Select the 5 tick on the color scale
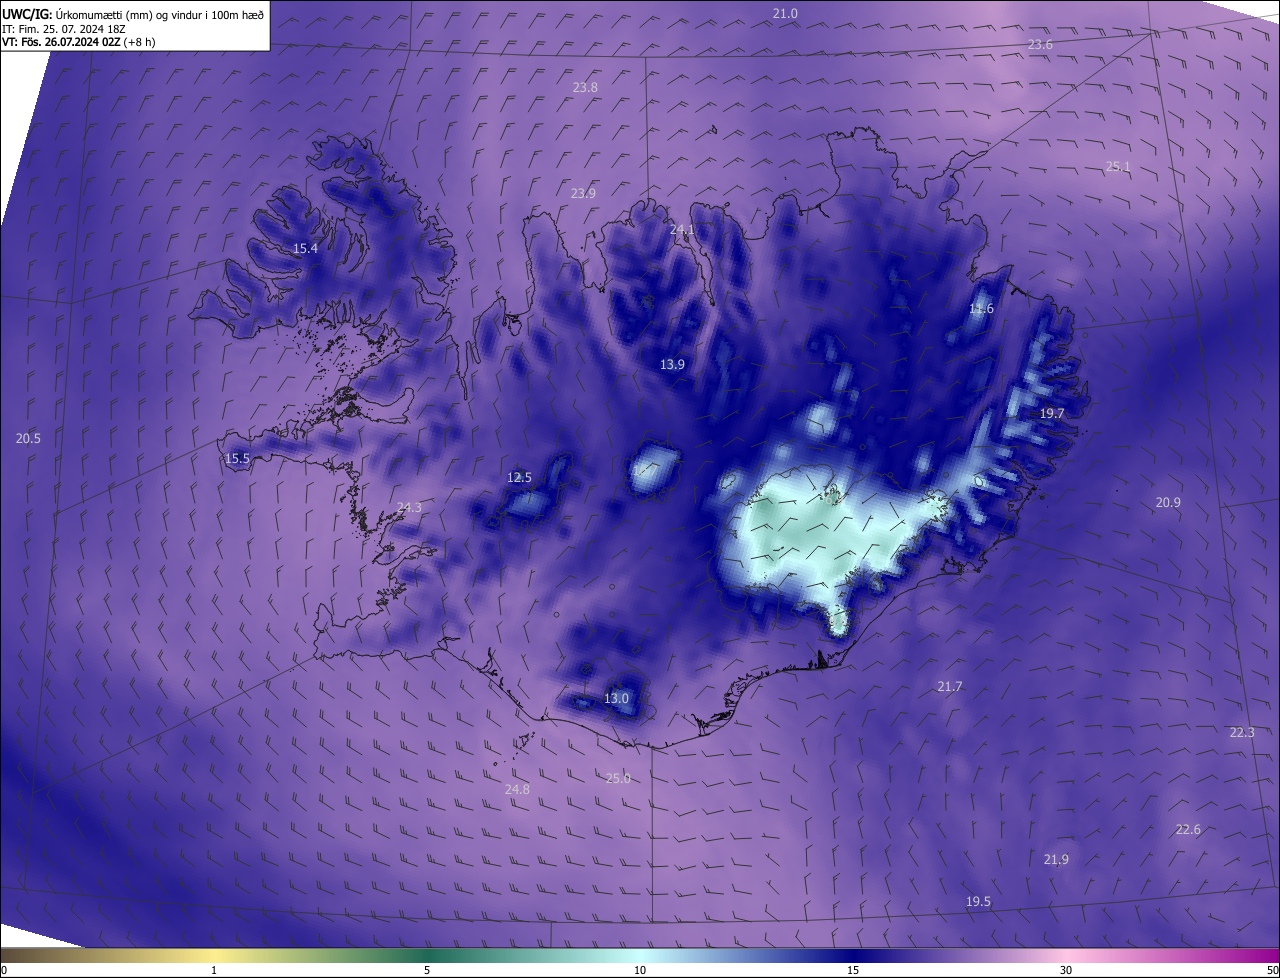Viewport: 1280px width, 978px height. [x=427, y=970]
